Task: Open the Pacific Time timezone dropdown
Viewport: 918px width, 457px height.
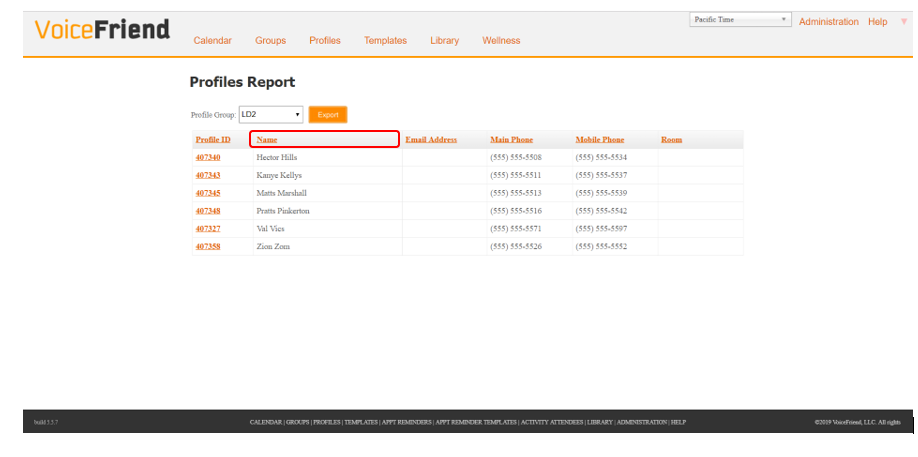Action: pyautogui.click(x=740, y=19)
